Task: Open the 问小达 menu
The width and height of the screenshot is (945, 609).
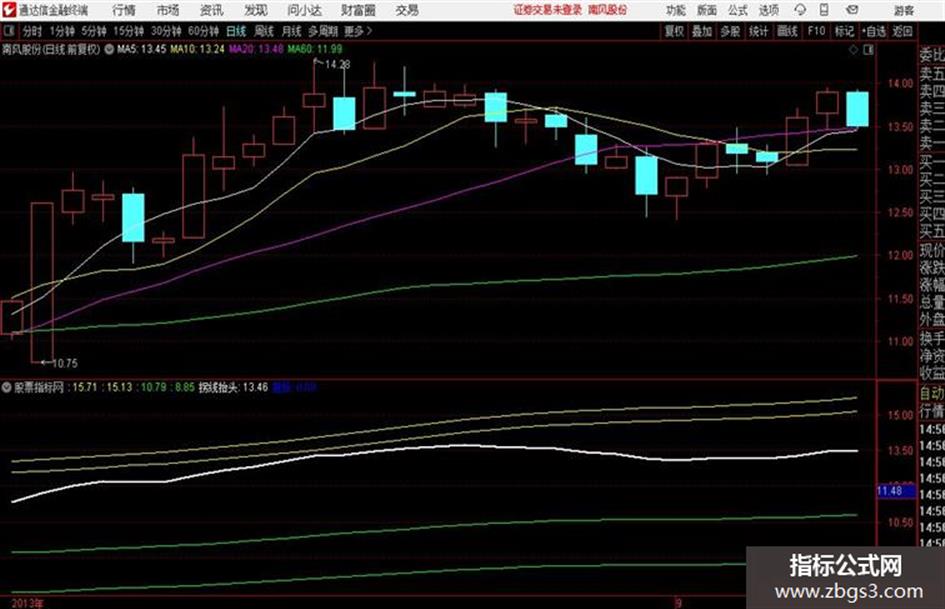Action: click(304, 10)
